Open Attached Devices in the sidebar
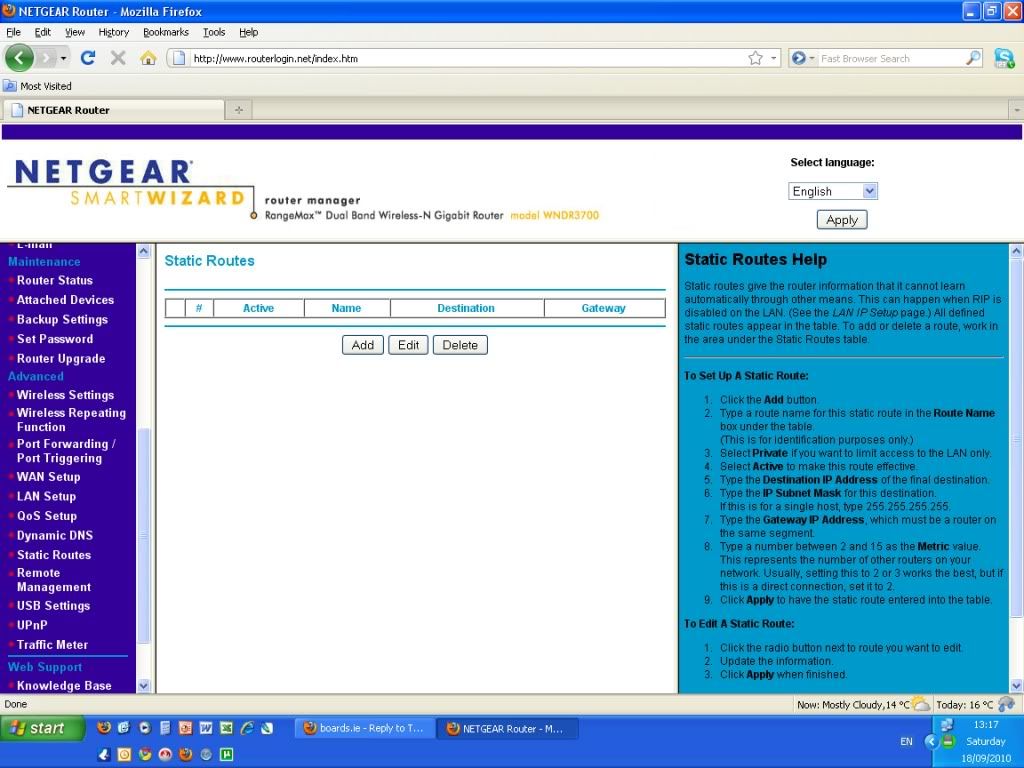This screenshot has height=768, width=1024. [65, 300]
